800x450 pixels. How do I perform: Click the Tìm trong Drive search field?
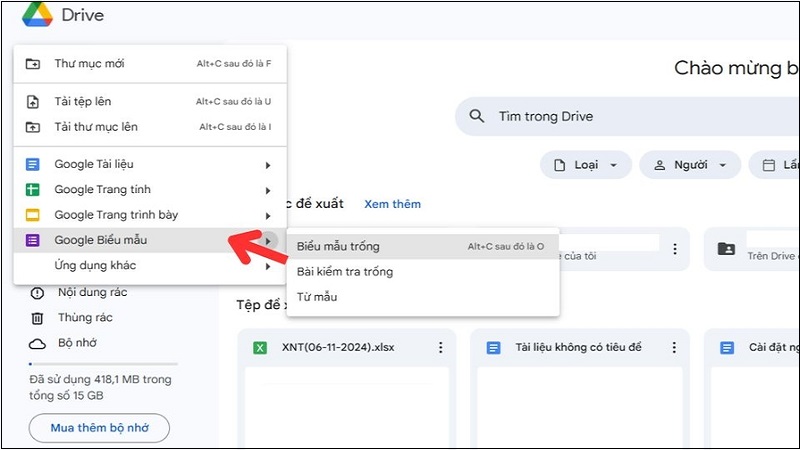tap(628, 116)
